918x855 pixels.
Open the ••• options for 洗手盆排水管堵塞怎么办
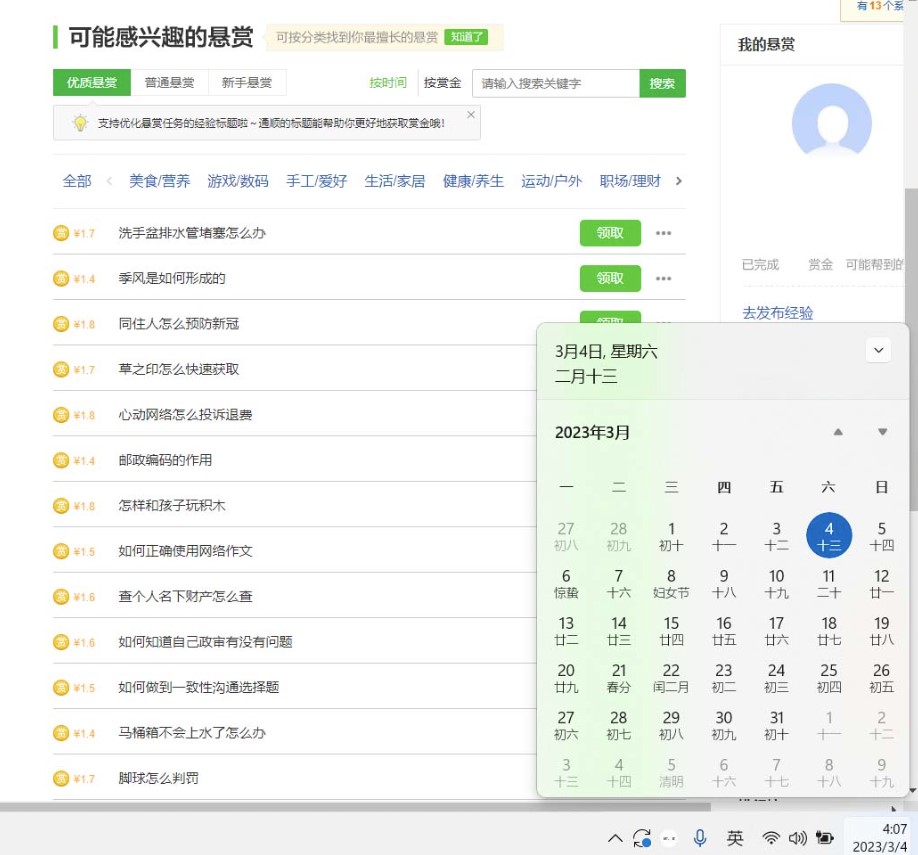(x=661, y=232)
